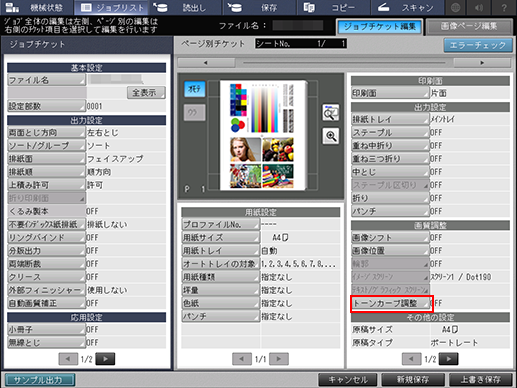Click the サンプル出力 button
The image size is (517, 388).
pyautogui.click(x=40, y=380)
